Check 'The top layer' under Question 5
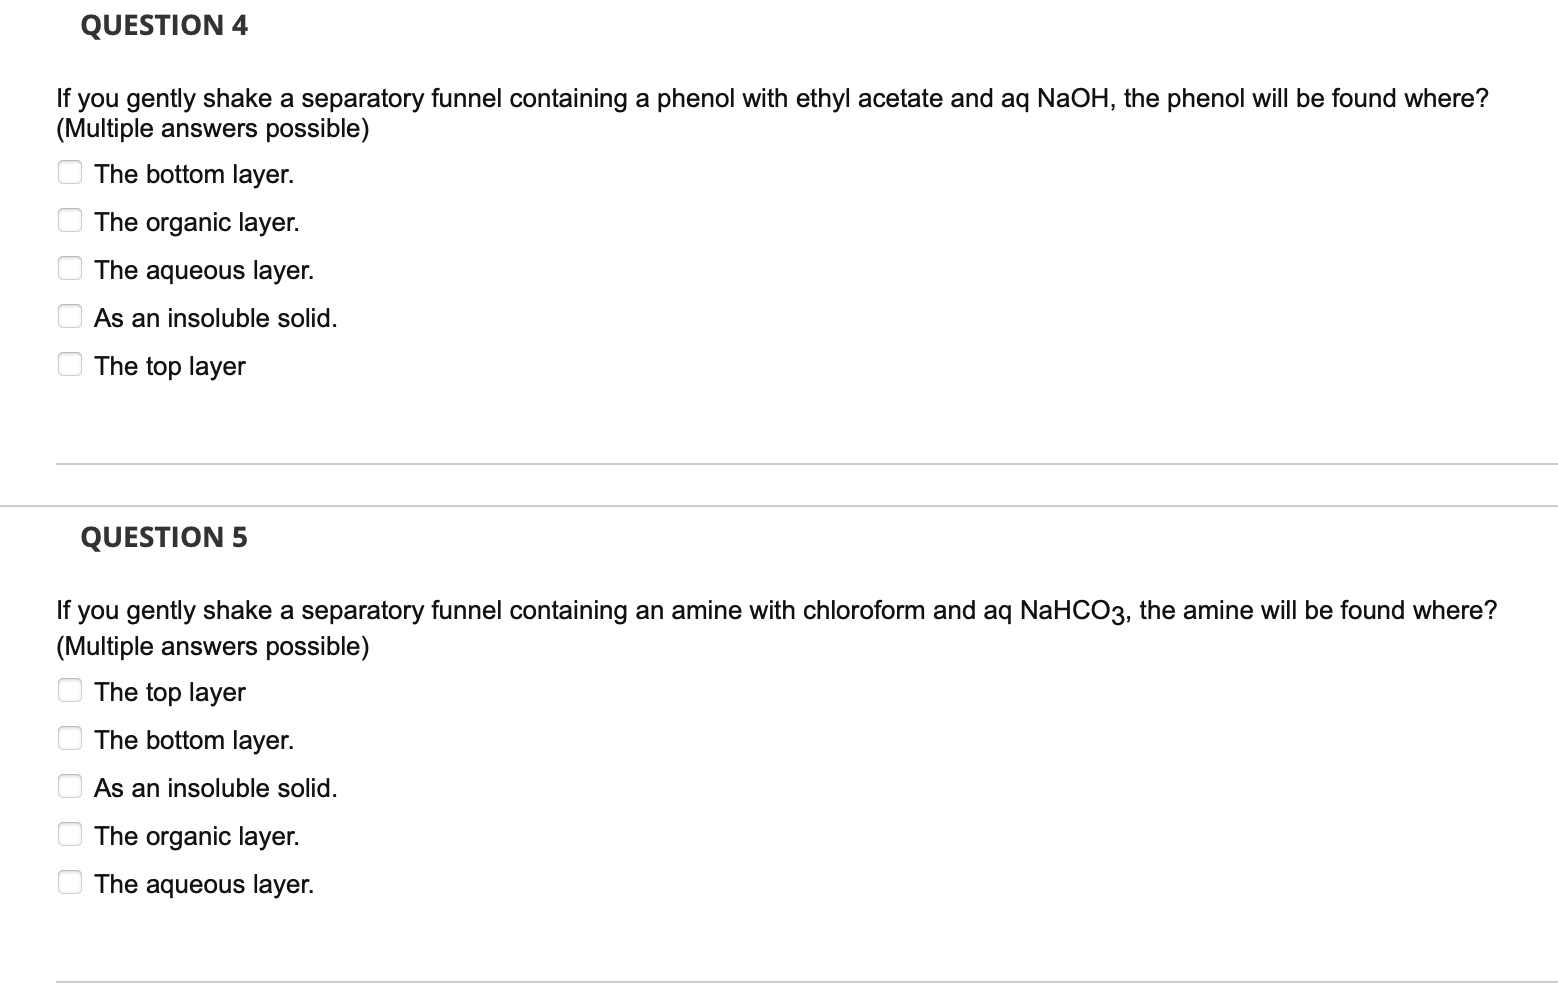1558x984 pixels. tap(70, 690)
